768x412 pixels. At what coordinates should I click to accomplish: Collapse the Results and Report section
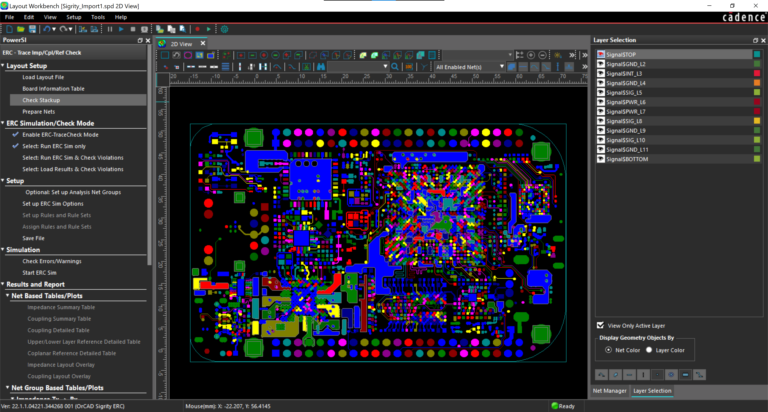[x=4, y=284]
